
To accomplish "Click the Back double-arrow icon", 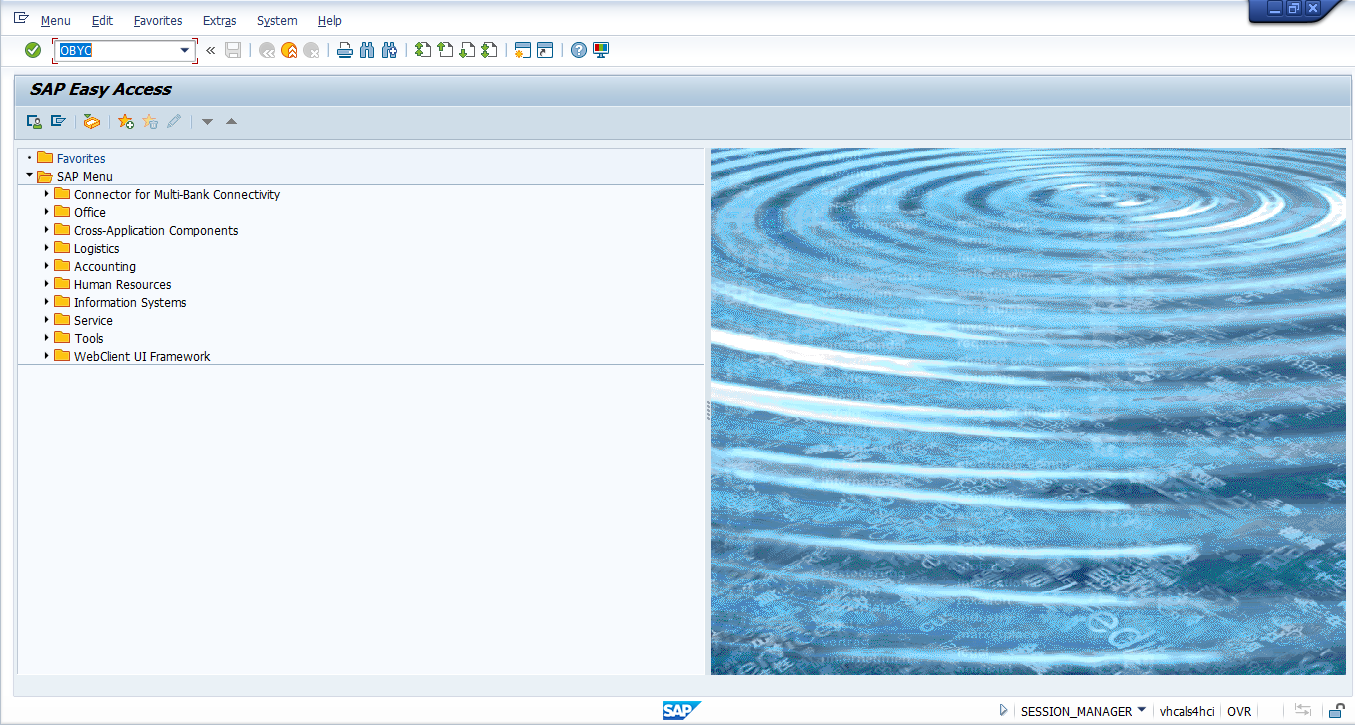I will (x=267, y=50).
